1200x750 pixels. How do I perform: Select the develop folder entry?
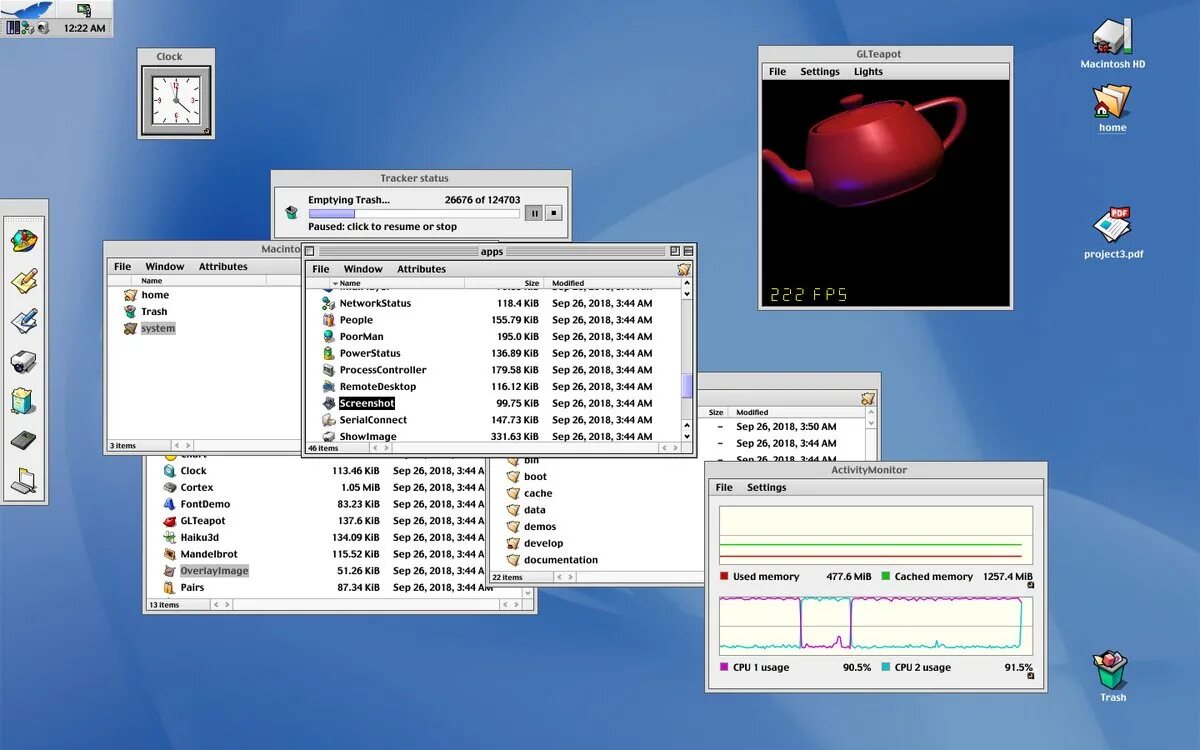544,543
